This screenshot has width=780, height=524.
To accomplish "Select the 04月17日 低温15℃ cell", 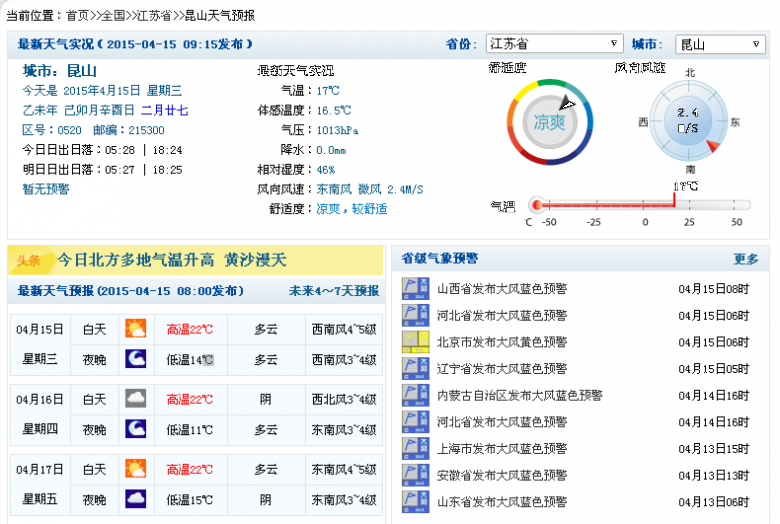I will (190, 500).
